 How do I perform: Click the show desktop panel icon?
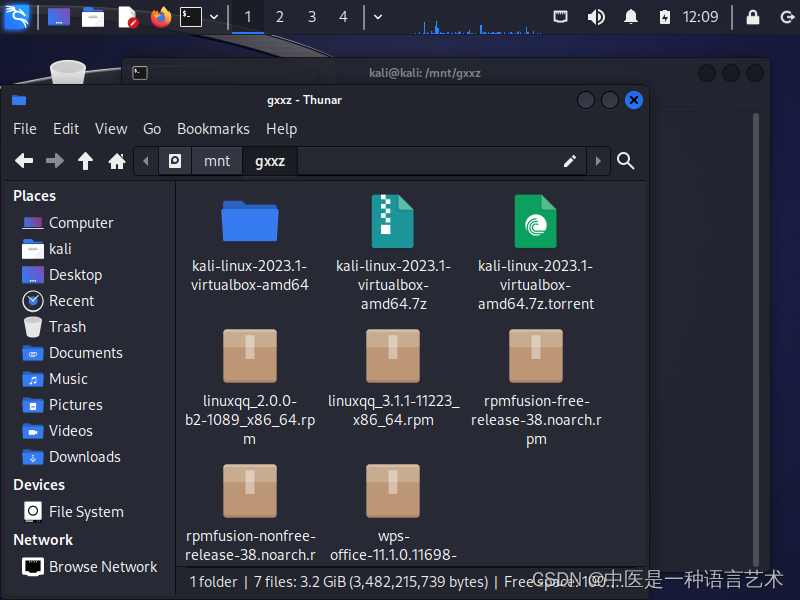click(59, 17)
